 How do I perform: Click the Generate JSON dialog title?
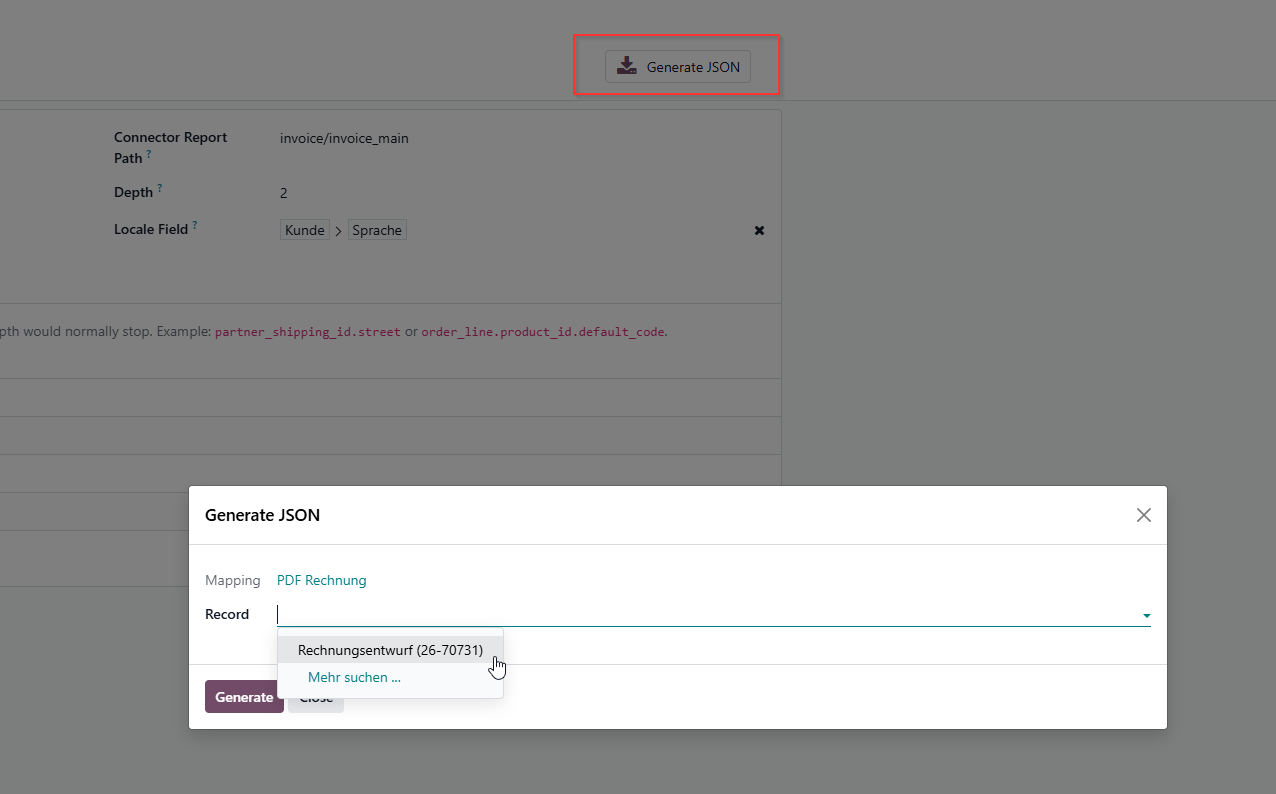[x=262, y=515]
